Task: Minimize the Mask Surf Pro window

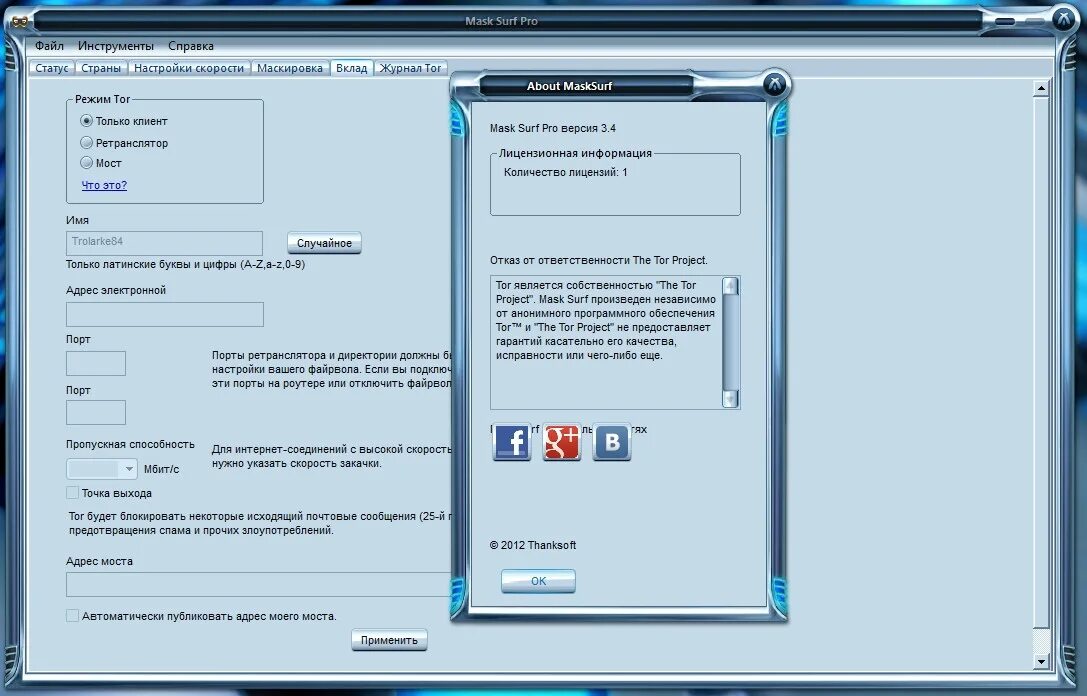Action: pos(1005,21)
